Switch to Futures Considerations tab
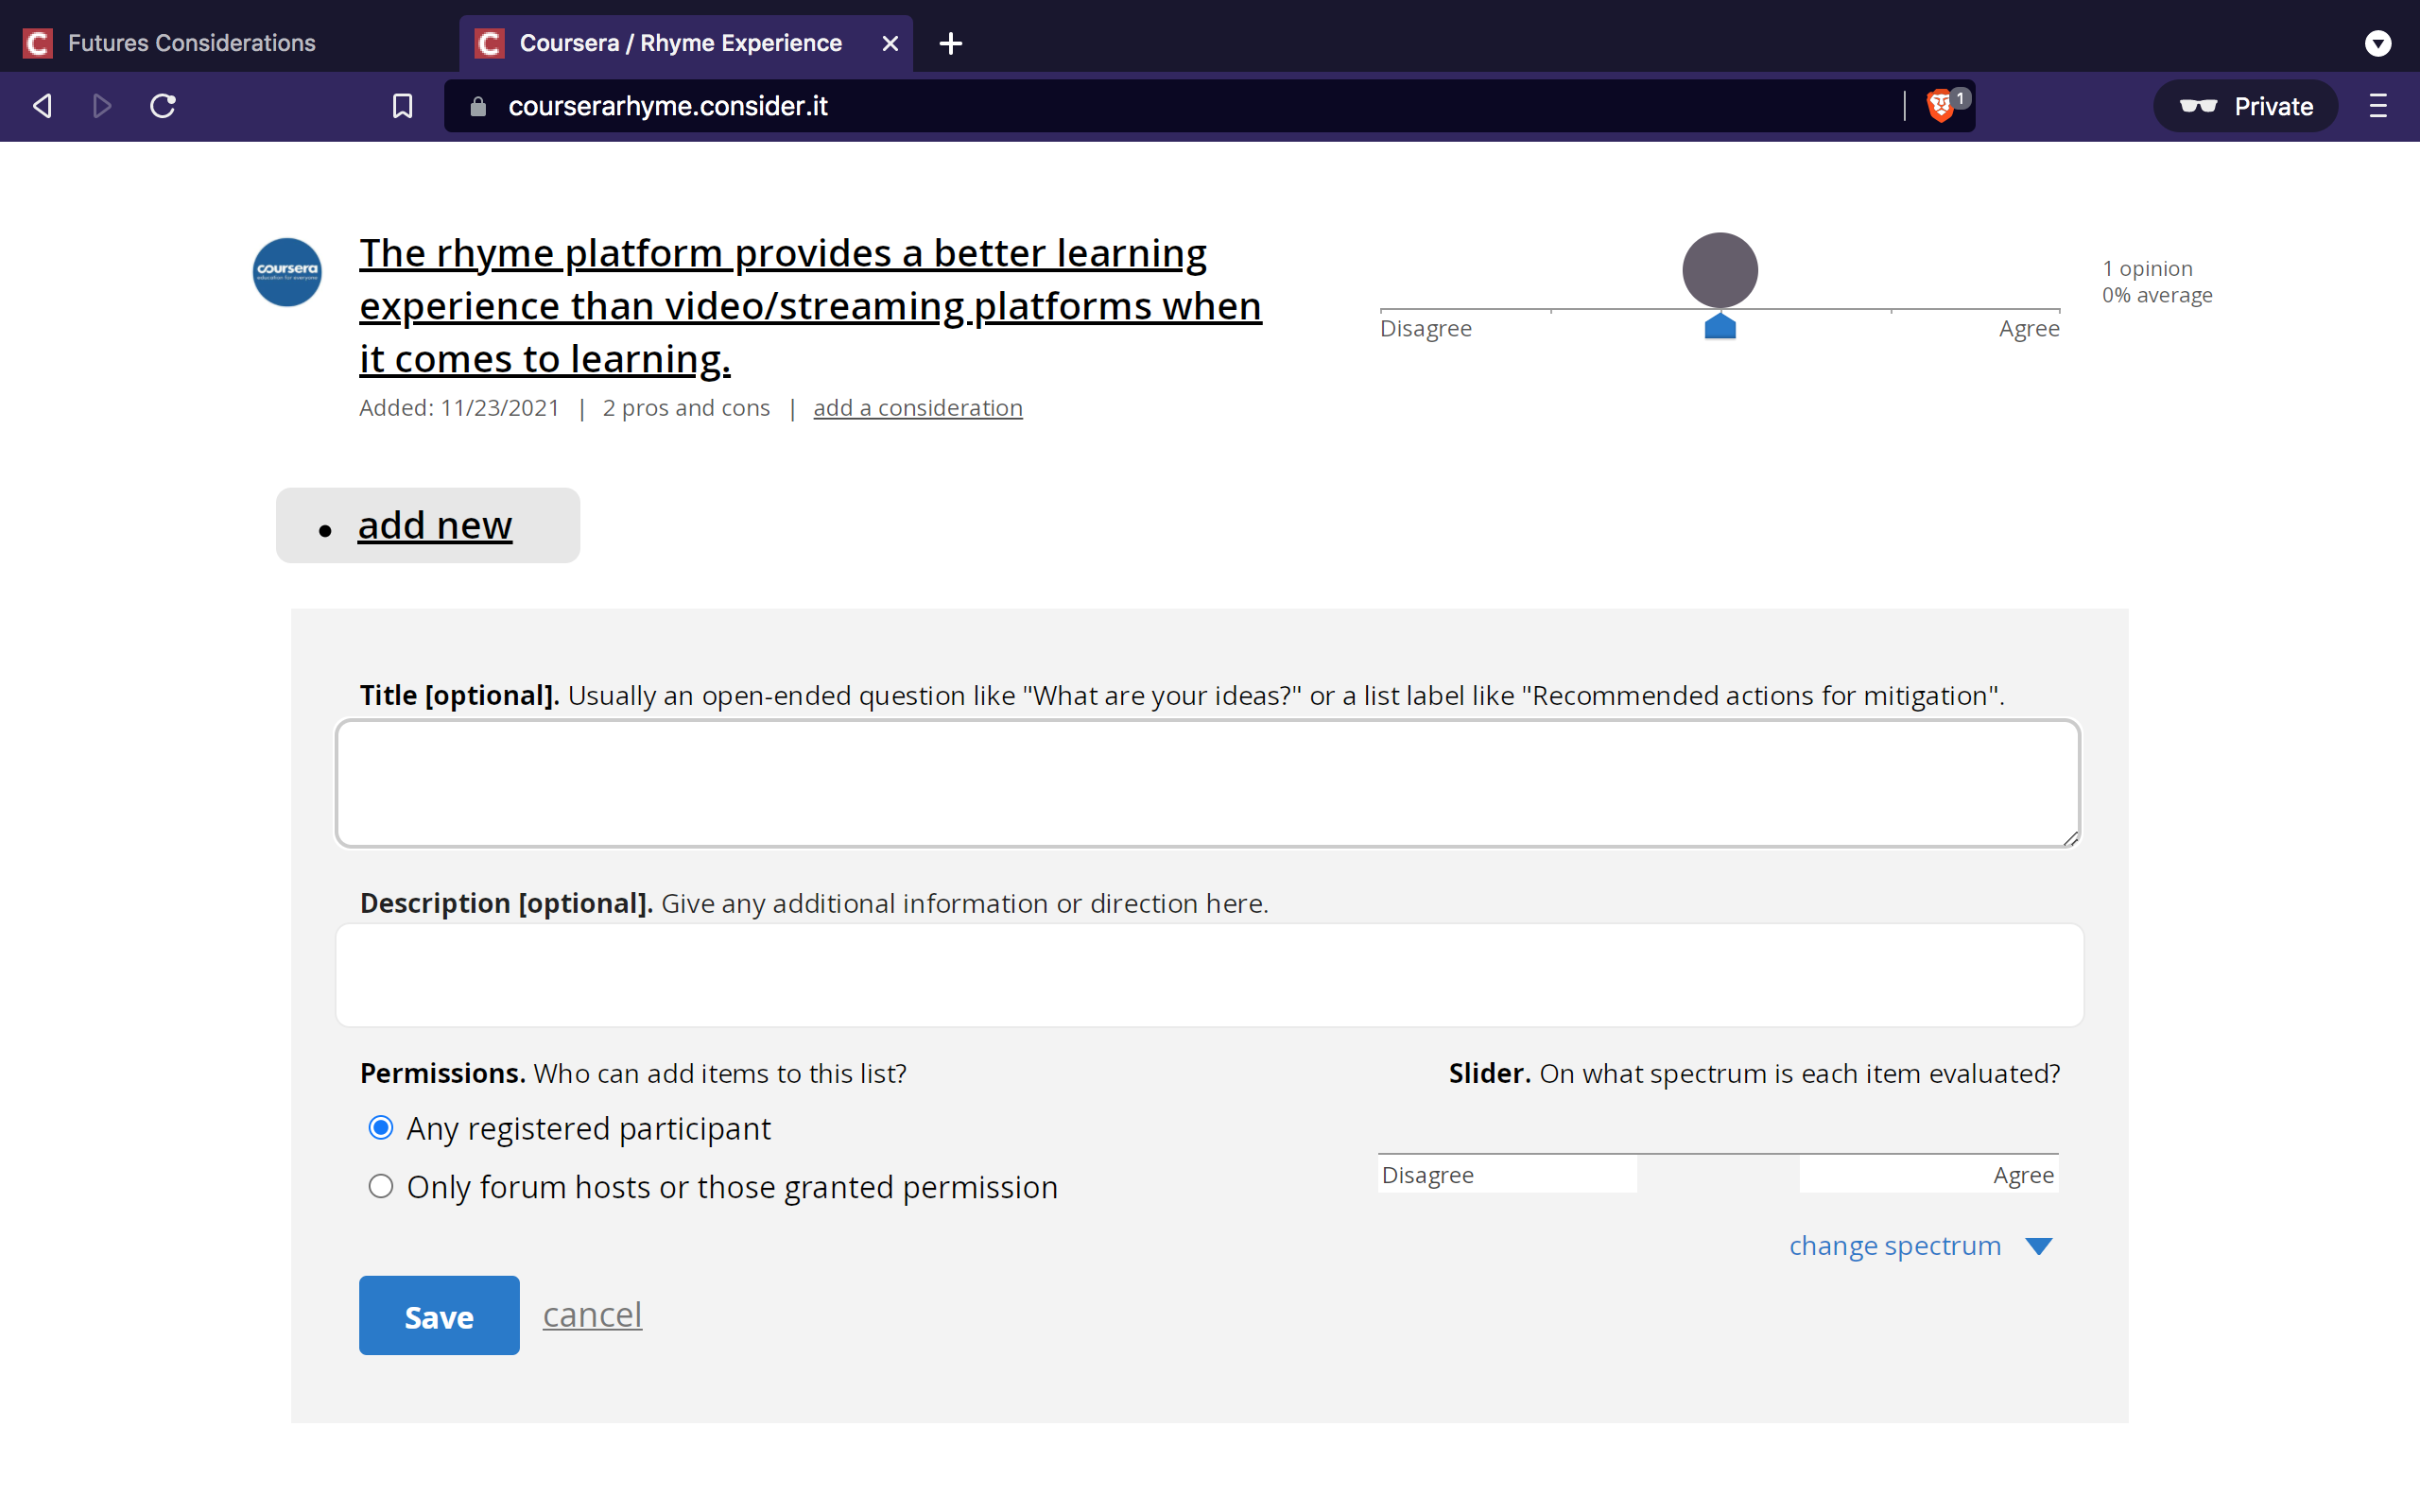The image size is (2420, 1512). pyautogui.click(x=190, y=43)
